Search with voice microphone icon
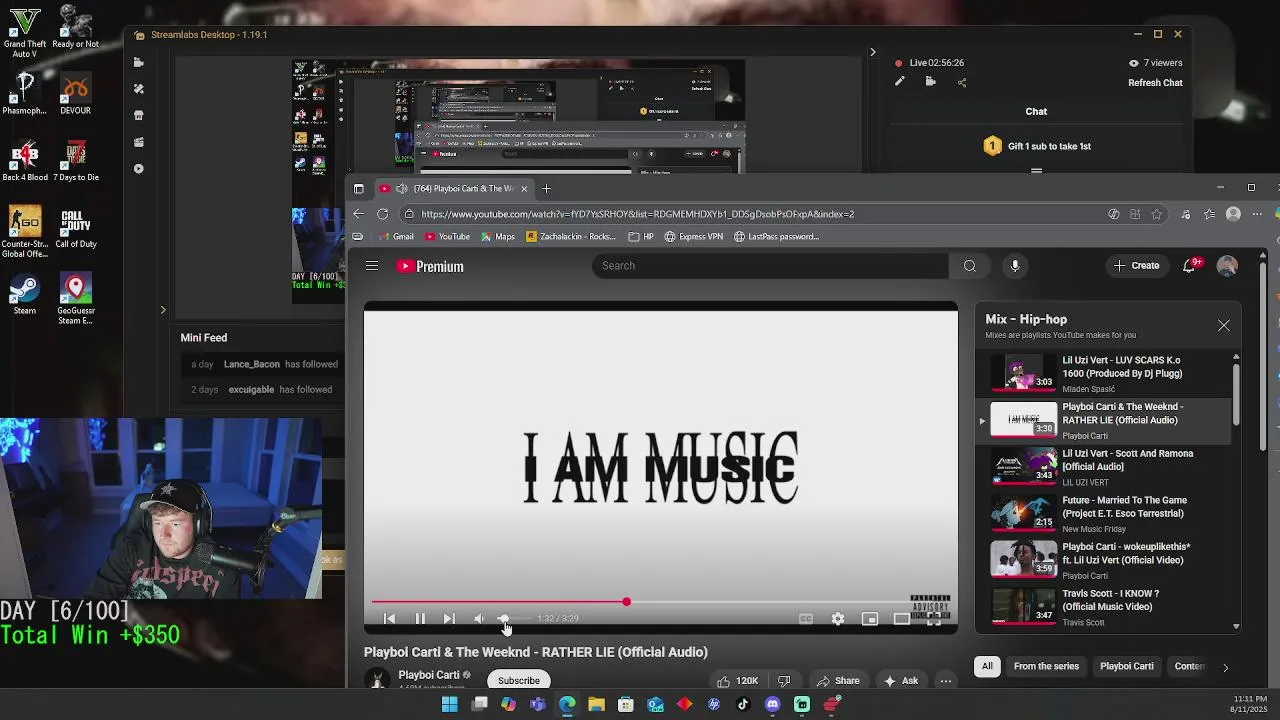This screenshot has width=1280, height=720. 1015,266
